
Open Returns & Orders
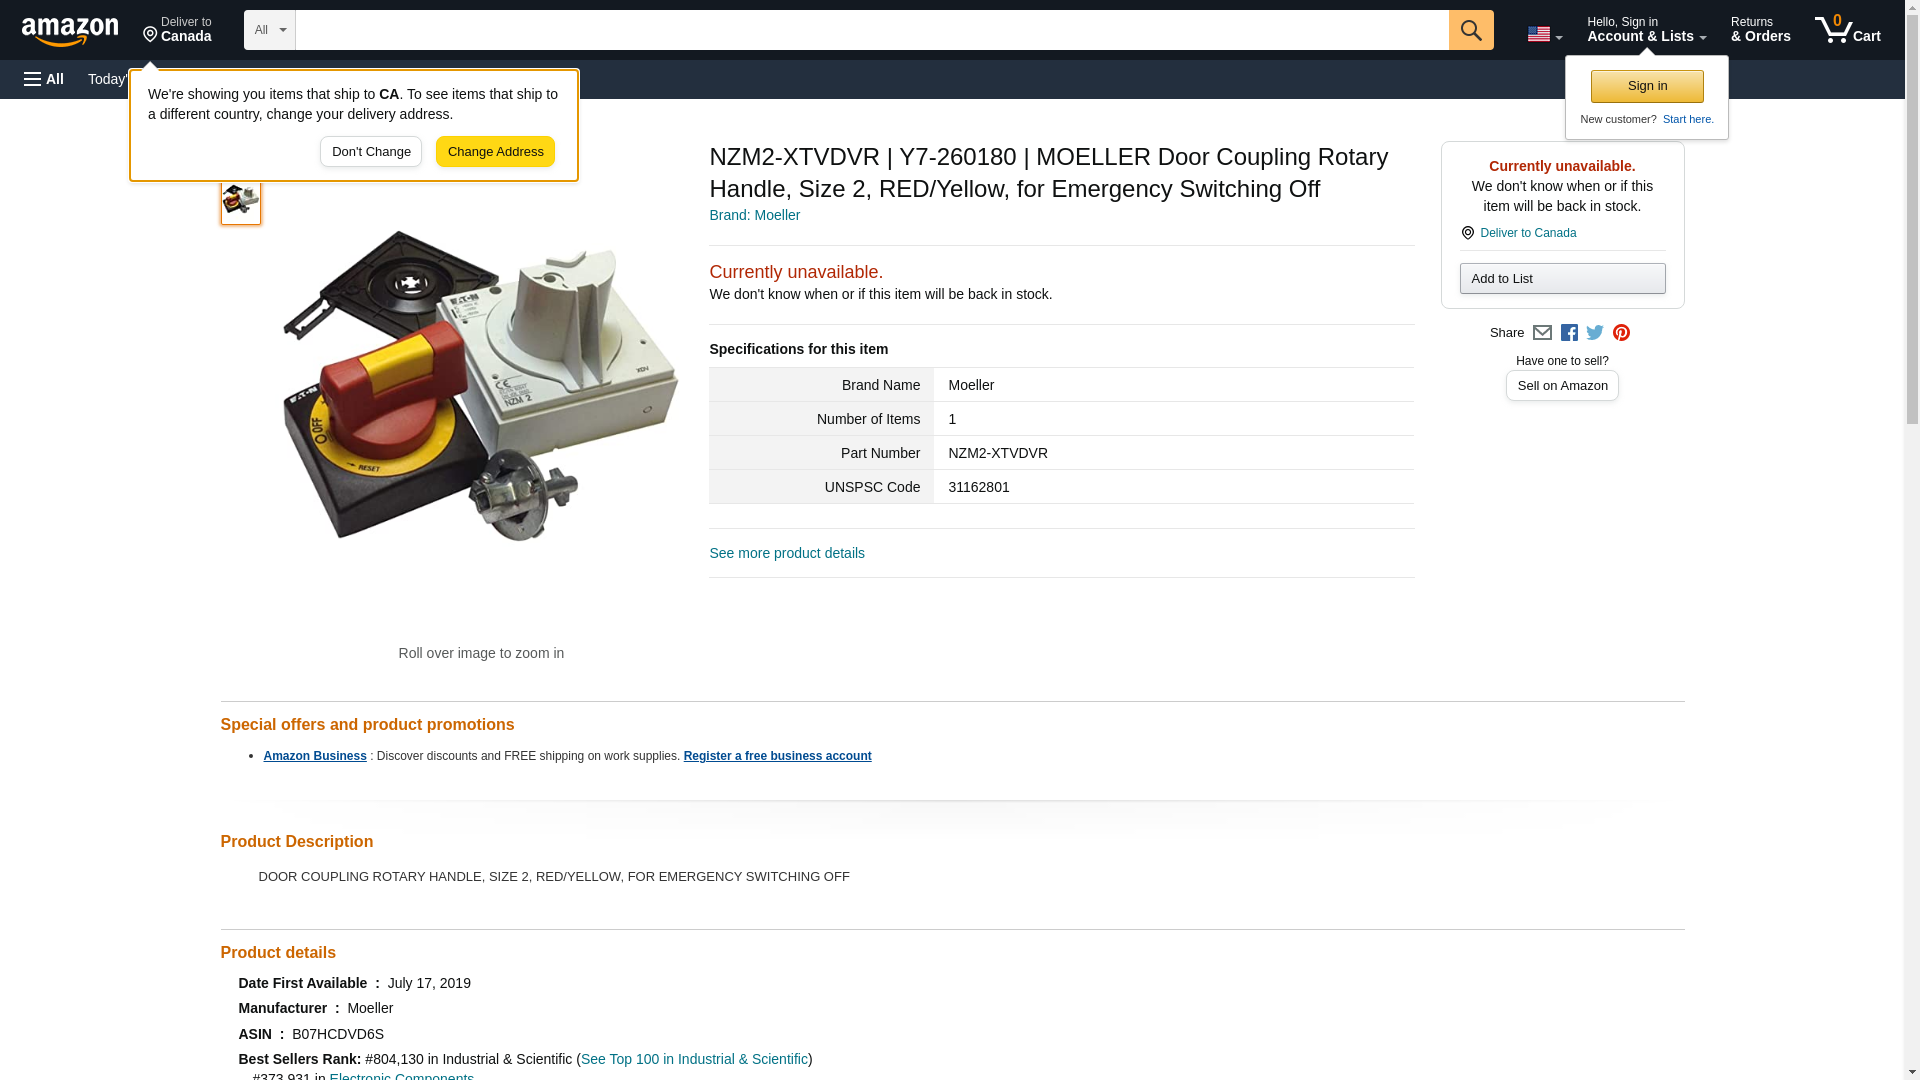(1760, 29)
